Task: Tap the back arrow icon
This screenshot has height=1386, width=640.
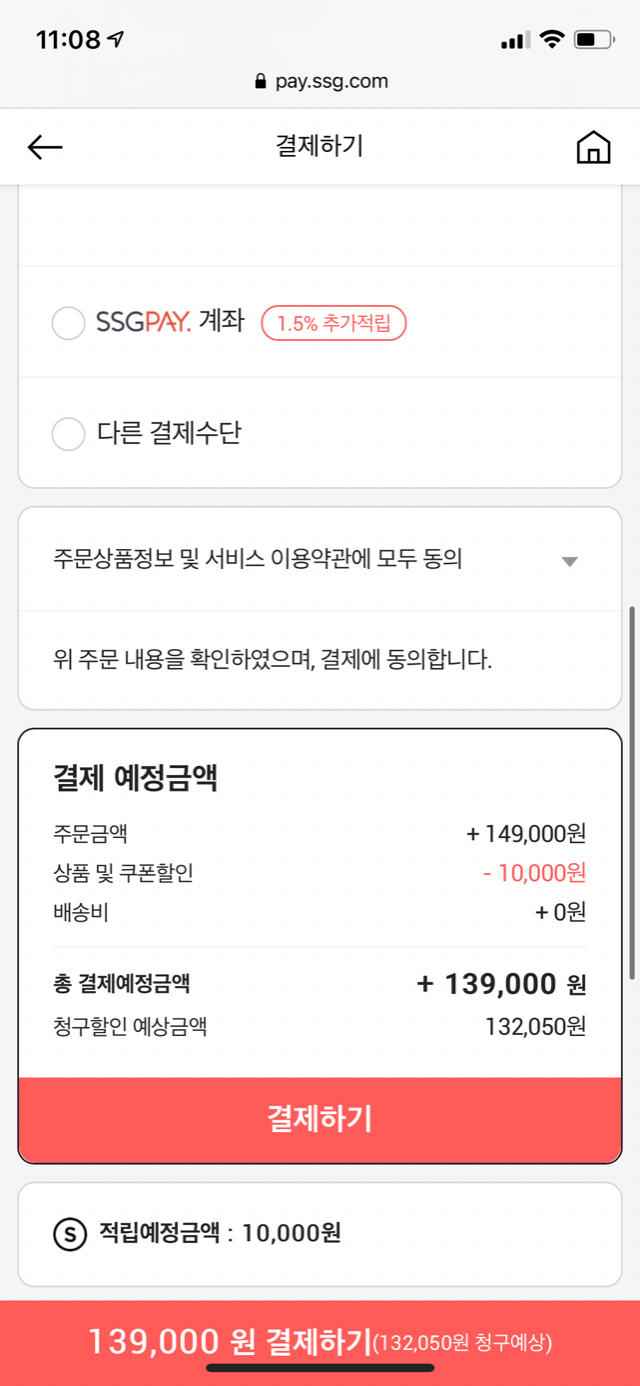Action: coord(45,148)
